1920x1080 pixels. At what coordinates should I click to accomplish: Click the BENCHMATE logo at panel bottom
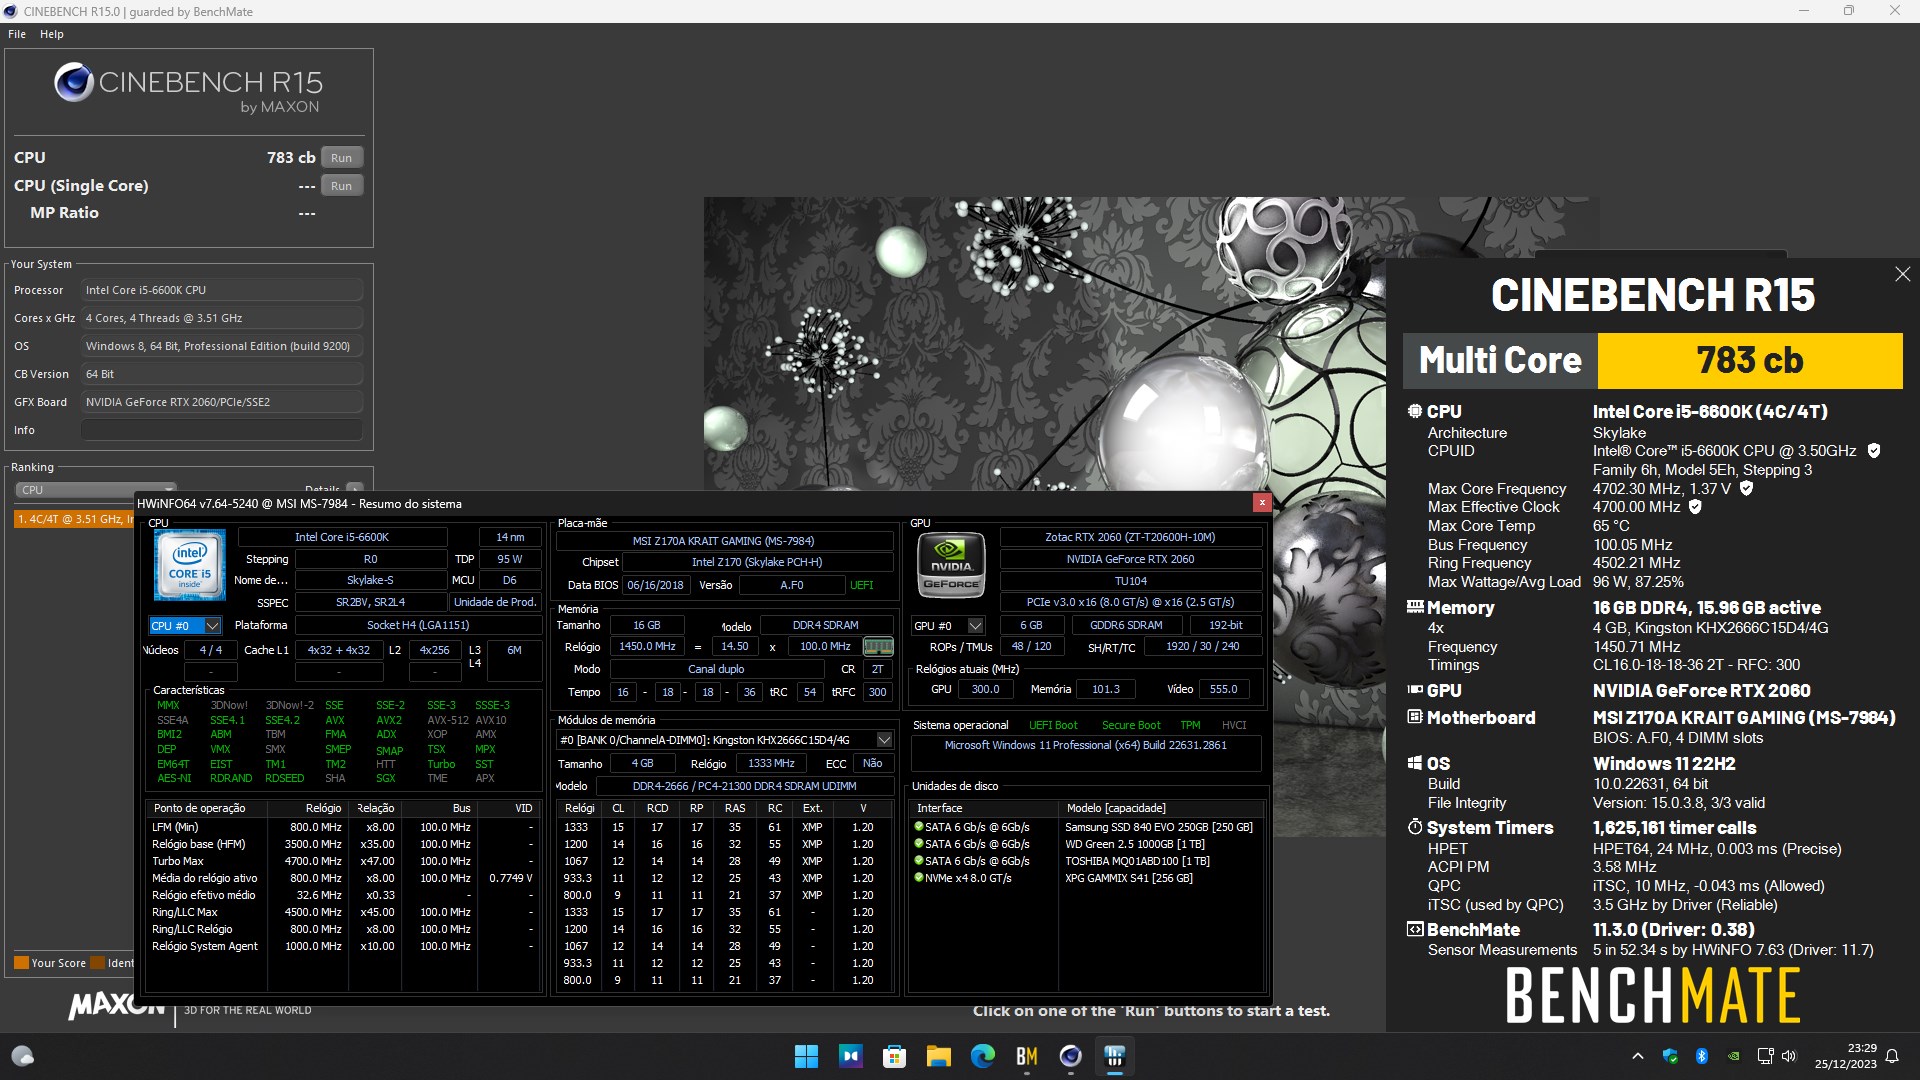click(x=1652, y=995)
